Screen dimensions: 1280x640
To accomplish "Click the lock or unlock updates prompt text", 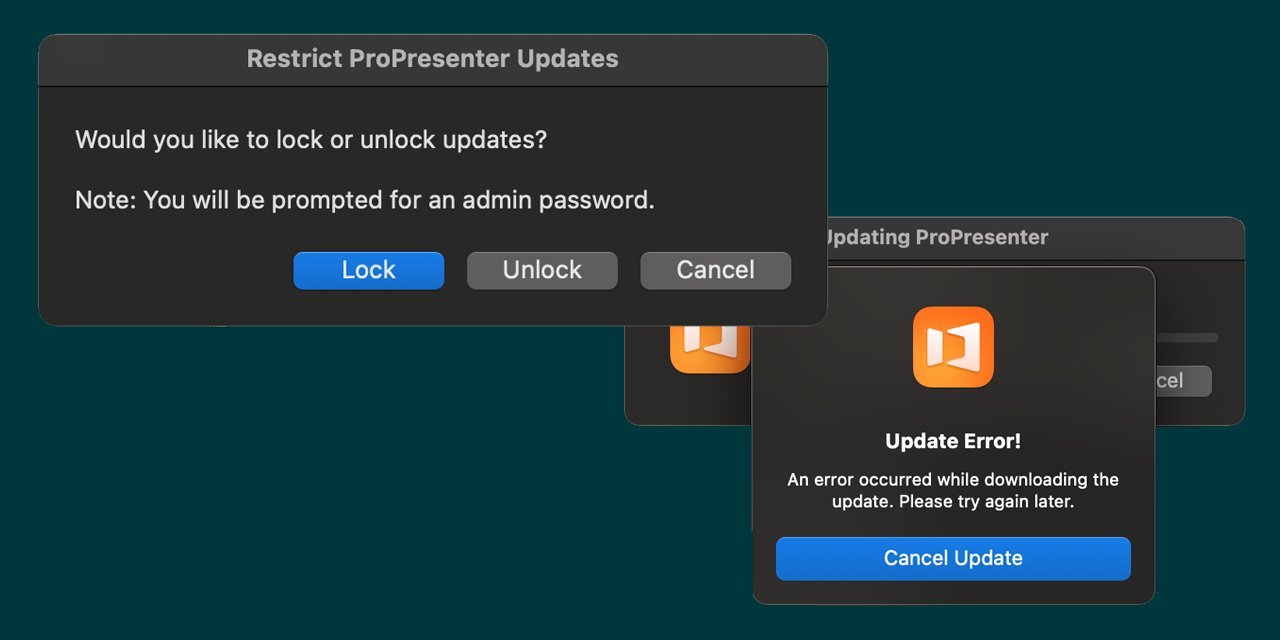I will click(x=310, y=140).
